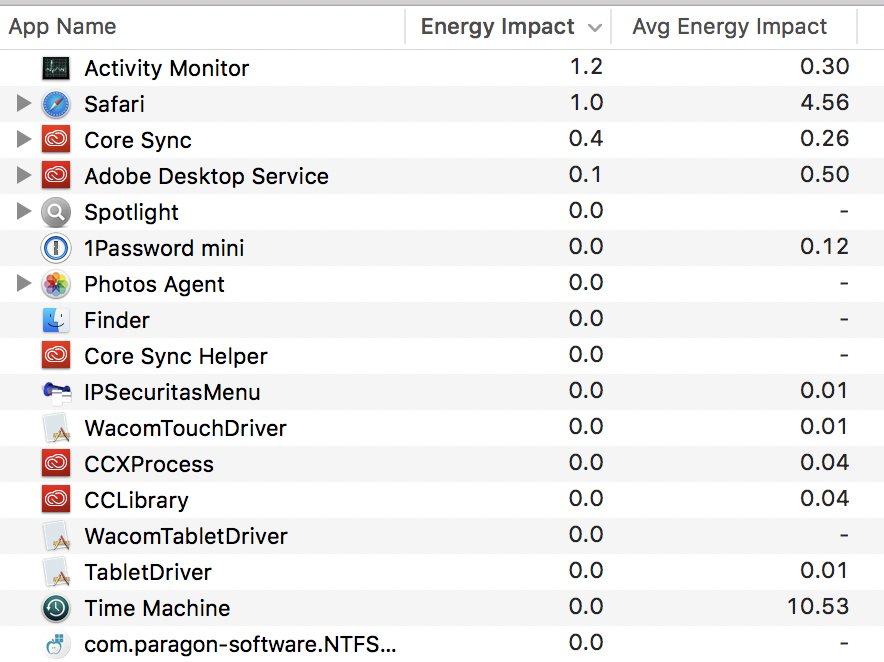Click Time Machine's 10.53 average energy value
Image resolution: width=884 pixels, height=662 pixels.
[818, 607]
